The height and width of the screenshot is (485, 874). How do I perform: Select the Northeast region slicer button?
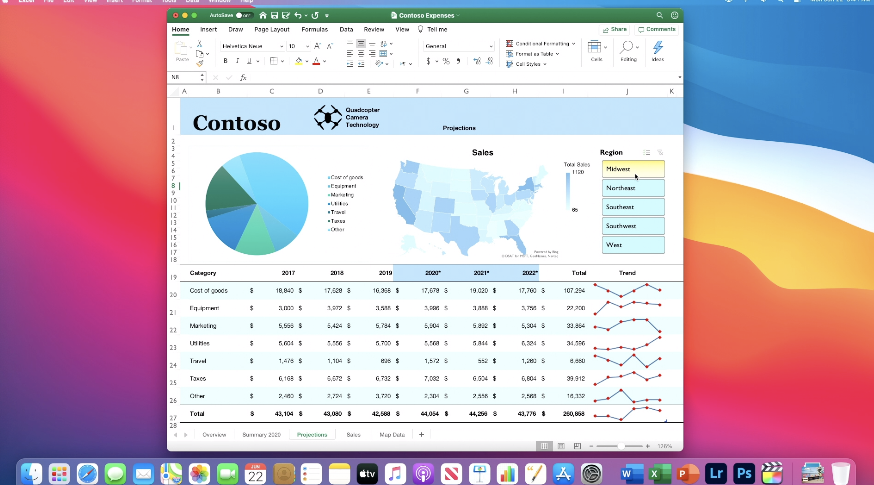(x=633, y=188)
